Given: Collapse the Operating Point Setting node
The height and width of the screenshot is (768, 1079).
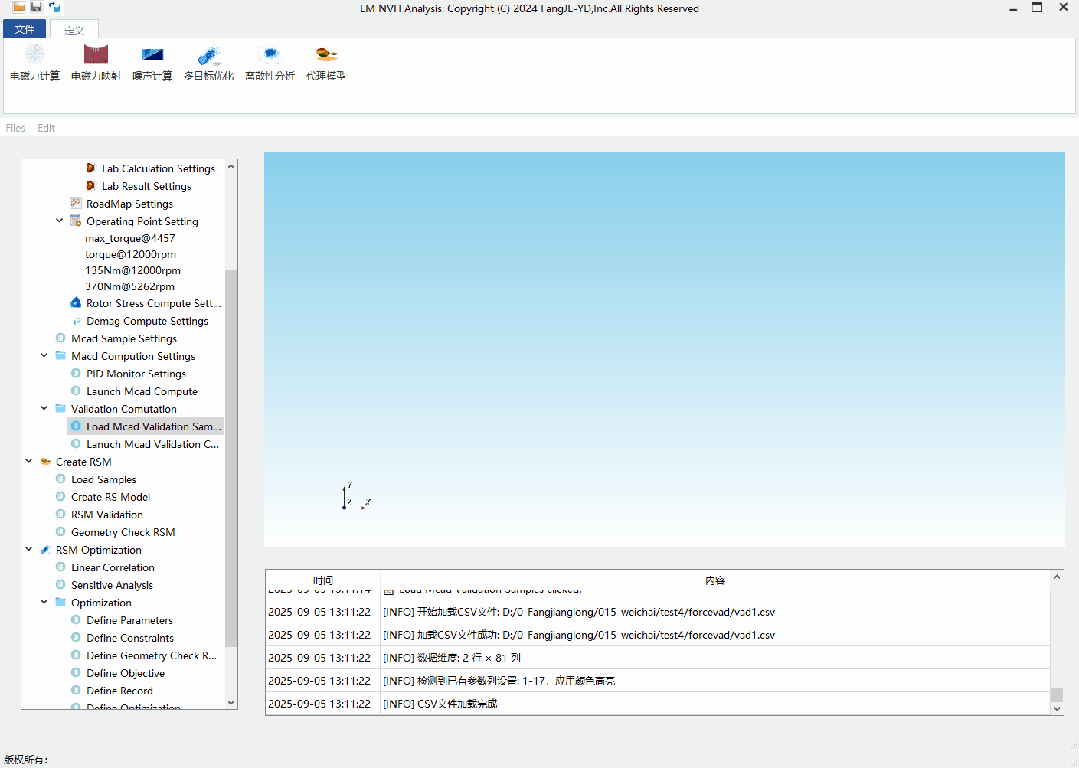Looking at the screenshot, I should pyautogui.click(x=60, y=221).
